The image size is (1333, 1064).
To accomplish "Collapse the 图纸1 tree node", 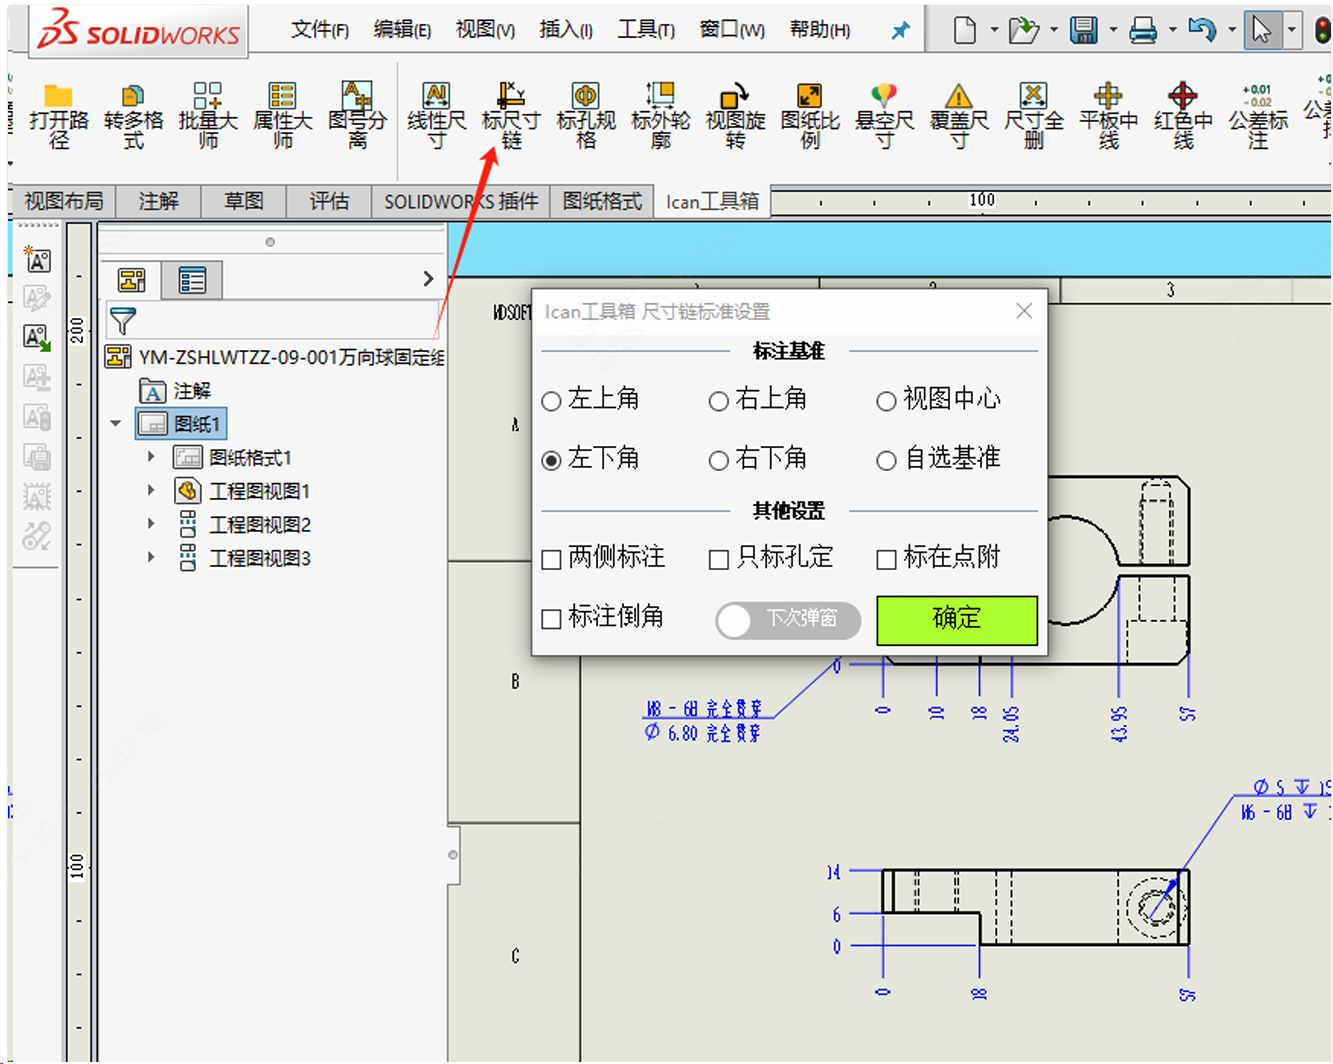I will [116, 424].
